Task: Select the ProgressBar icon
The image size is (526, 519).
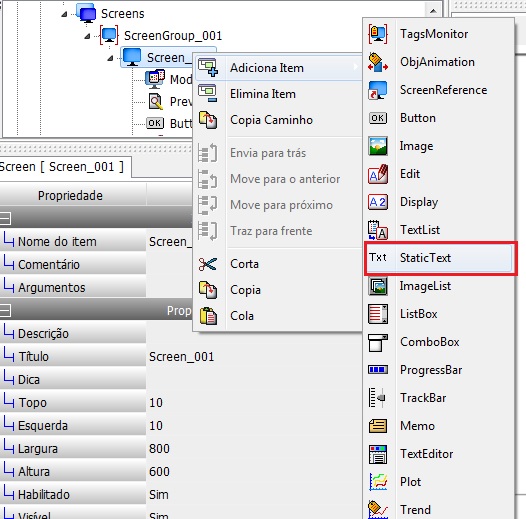Action: pyautogui.click(x=378, y=370)
